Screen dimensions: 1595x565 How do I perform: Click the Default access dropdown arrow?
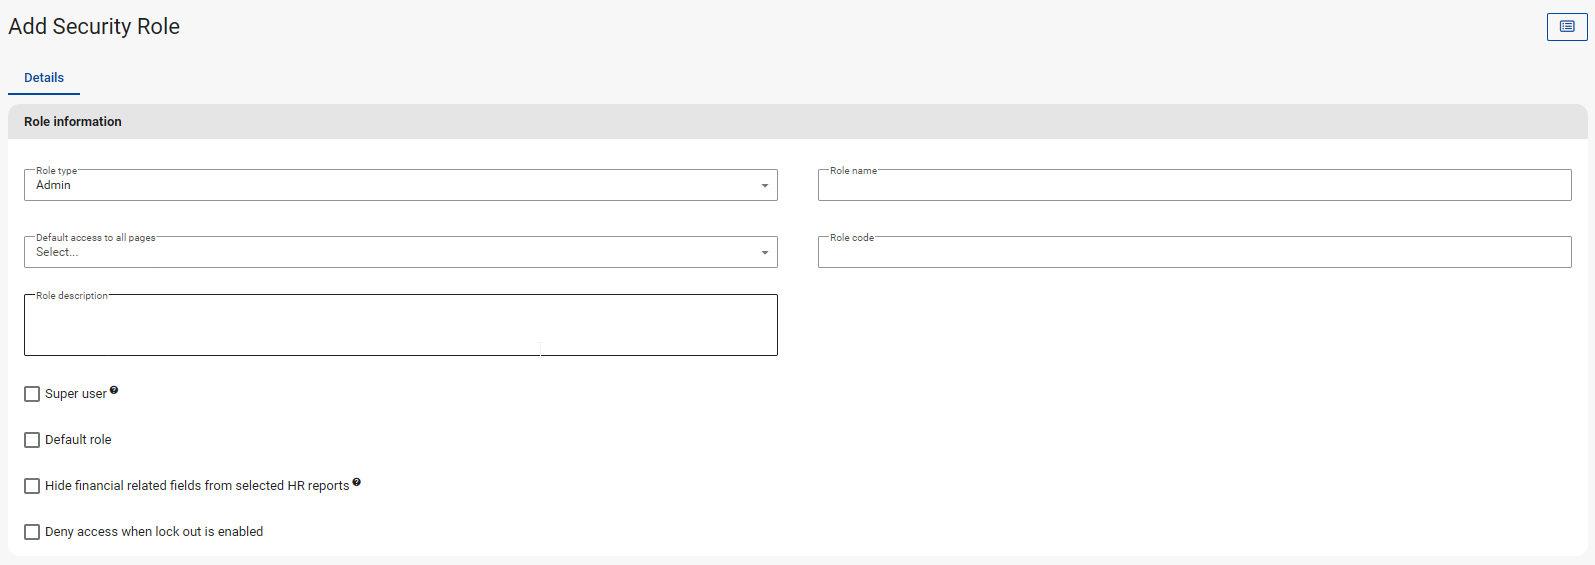764,253
